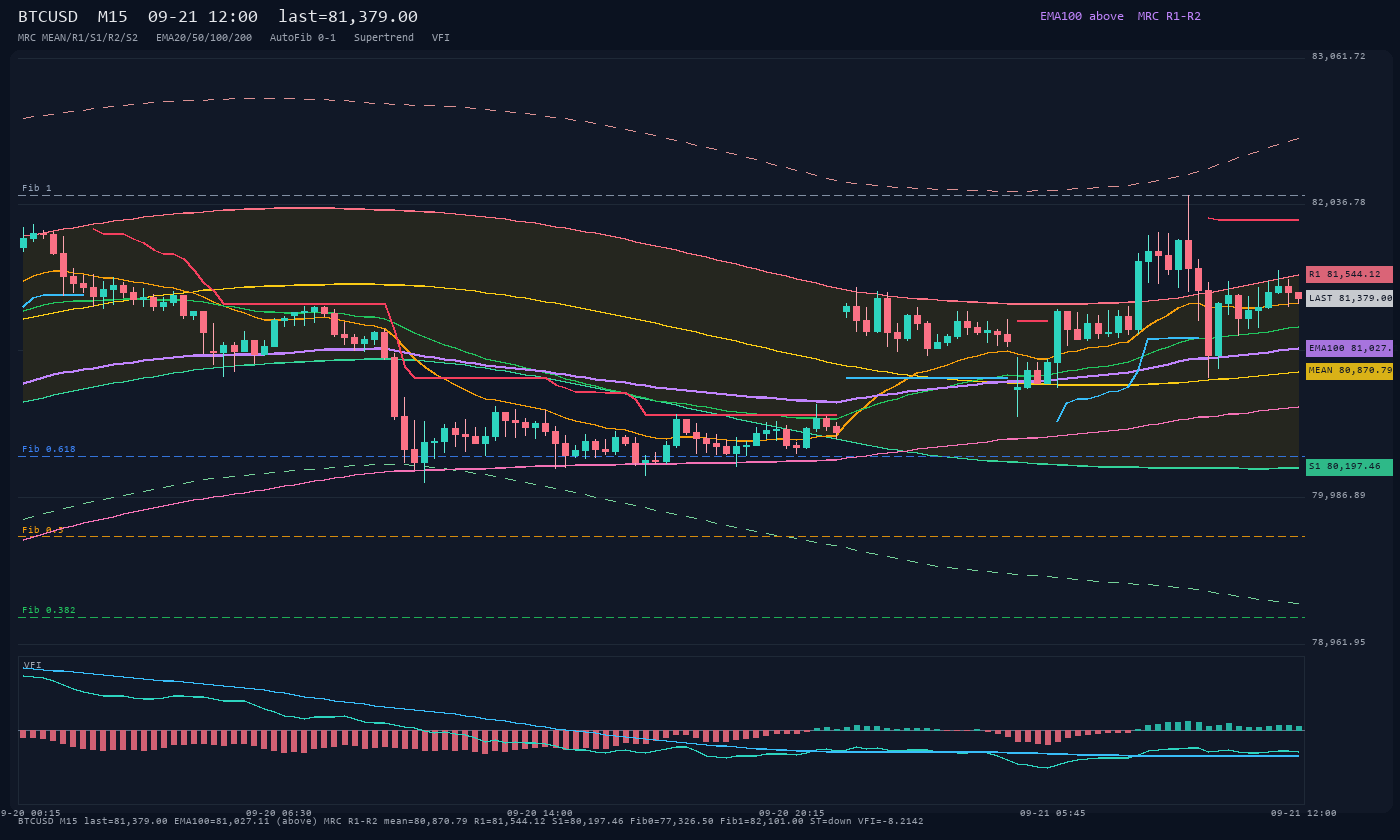Select the 09-21 05:45 time axis label
Screen dimensions: 1400x840
tap(1052, 813)
